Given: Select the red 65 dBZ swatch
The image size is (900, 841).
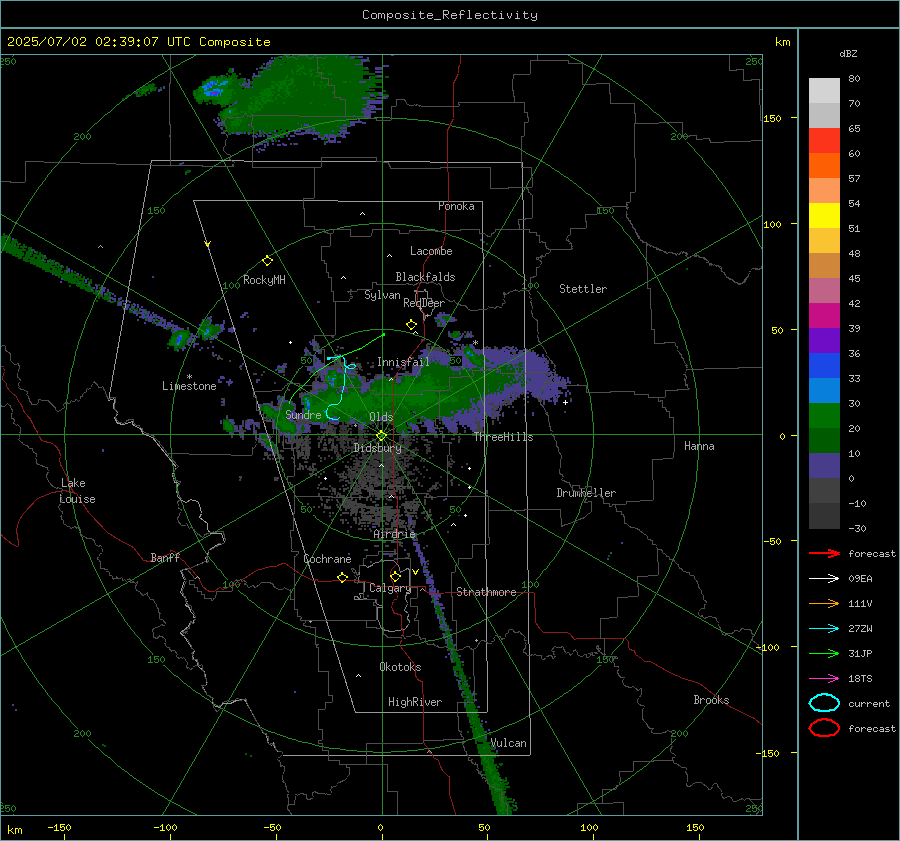Looking at the screenshot, I should [x=824, y=141].
